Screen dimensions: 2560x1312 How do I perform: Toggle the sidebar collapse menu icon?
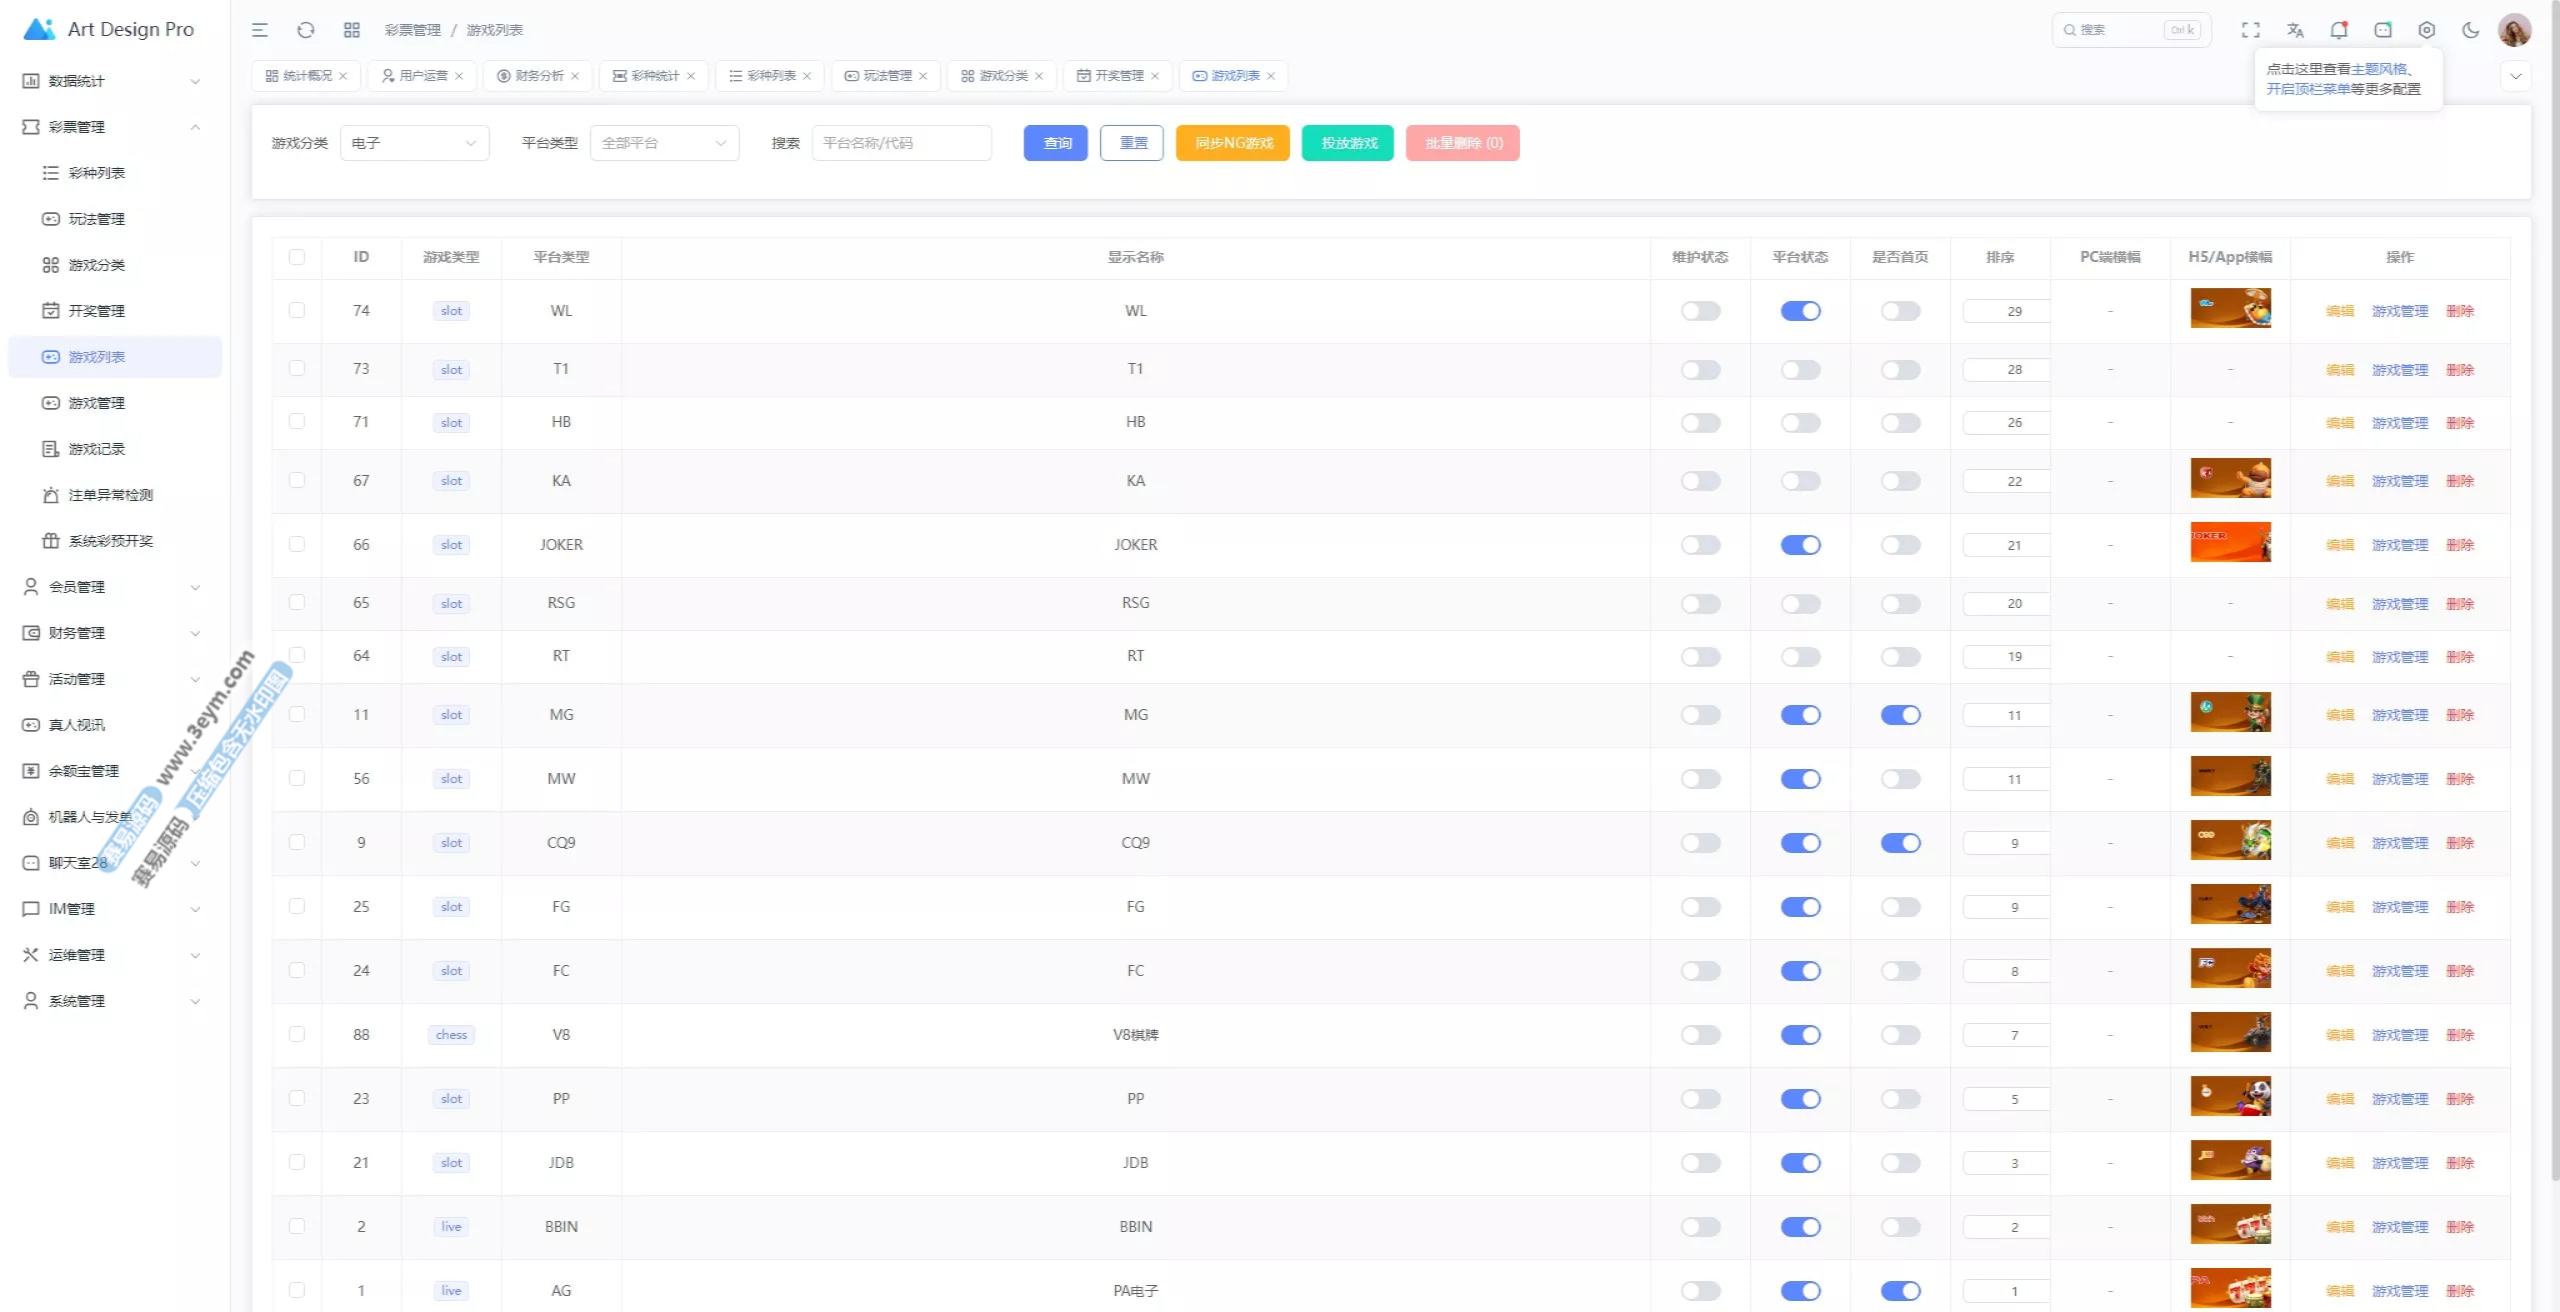tap(260, 30)
